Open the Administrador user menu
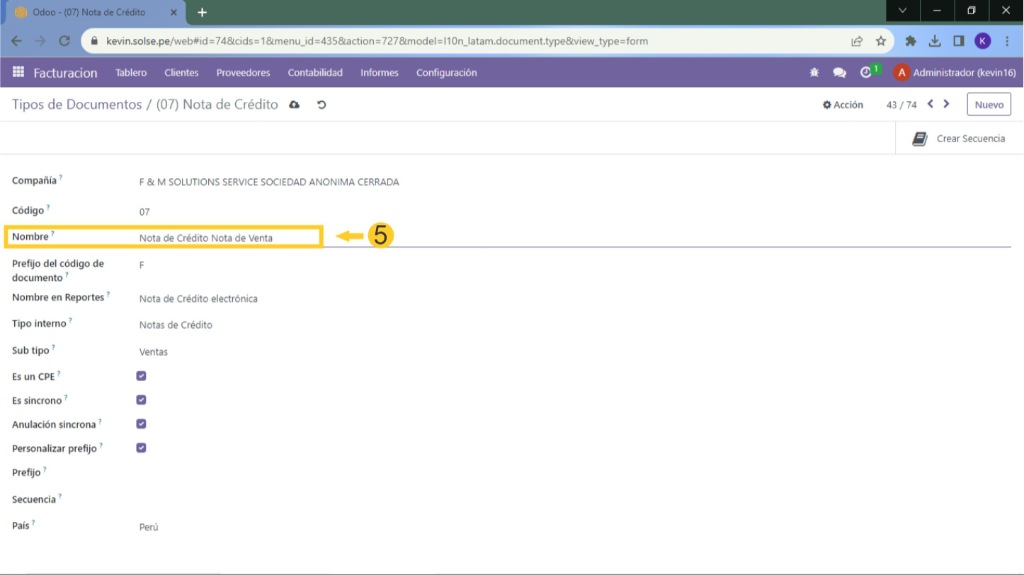1024x575 pixels. pos(954,73)
